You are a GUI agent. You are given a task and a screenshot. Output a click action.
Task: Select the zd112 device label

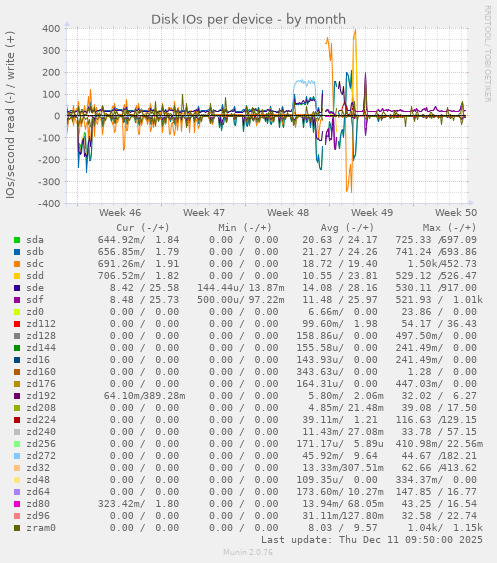(41, 324)
